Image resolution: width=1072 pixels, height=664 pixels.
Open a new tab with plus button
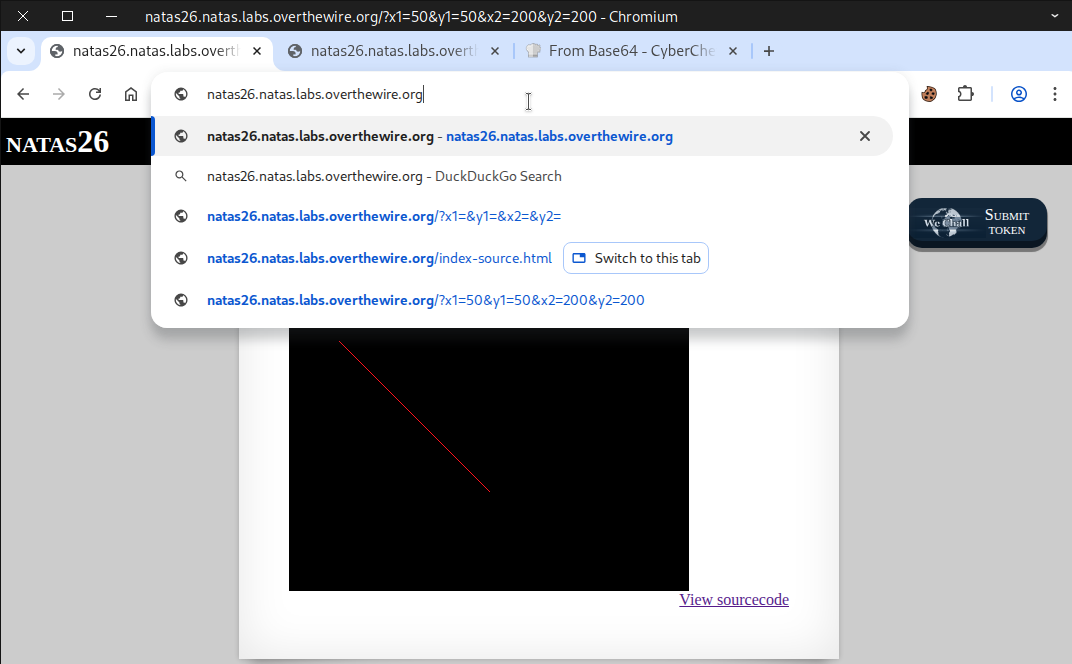point(769,51)
